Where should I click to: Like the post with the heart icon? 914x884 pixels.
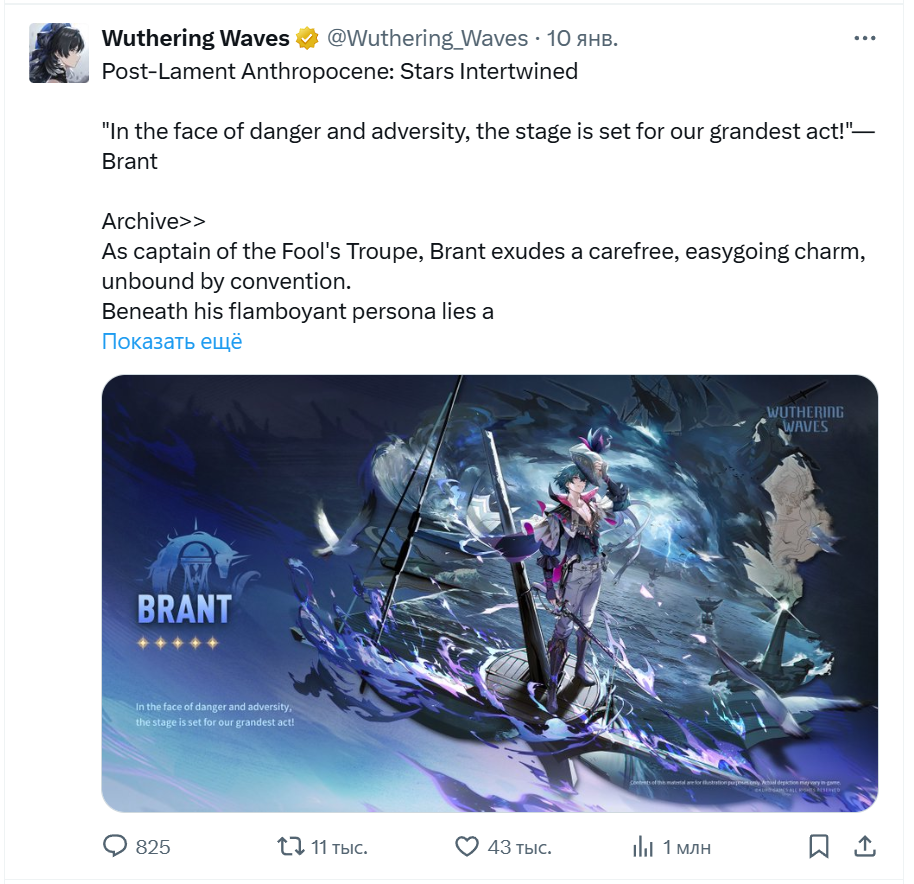click(x=466, y=846)
